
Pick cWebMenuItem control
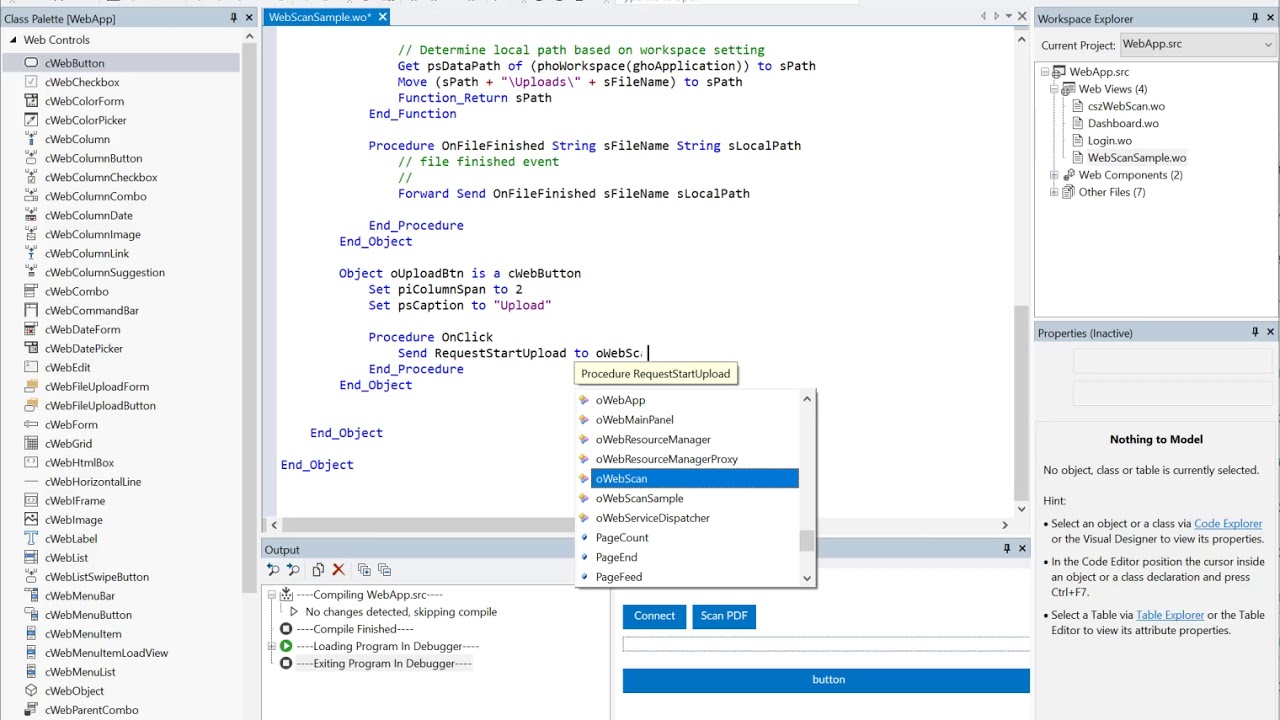click(x=83, y=633)
